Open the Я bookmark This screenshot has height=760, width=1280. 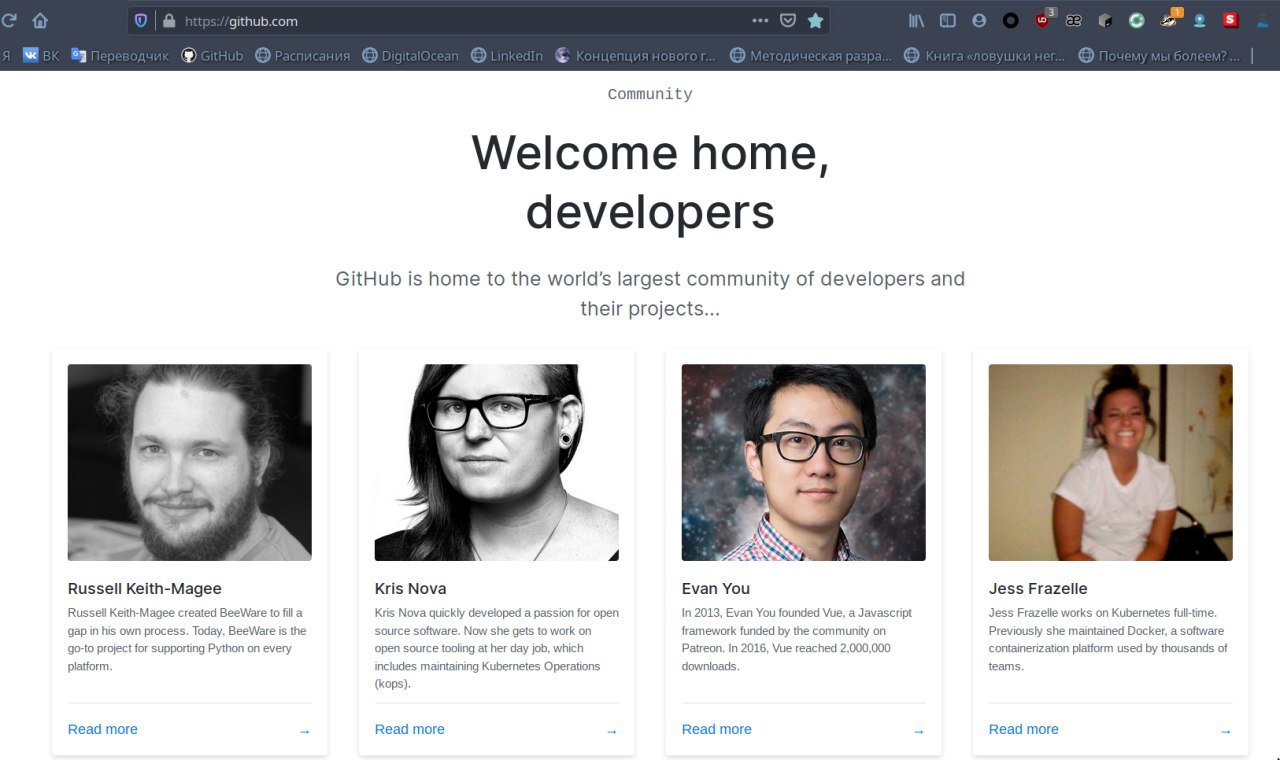6,56
